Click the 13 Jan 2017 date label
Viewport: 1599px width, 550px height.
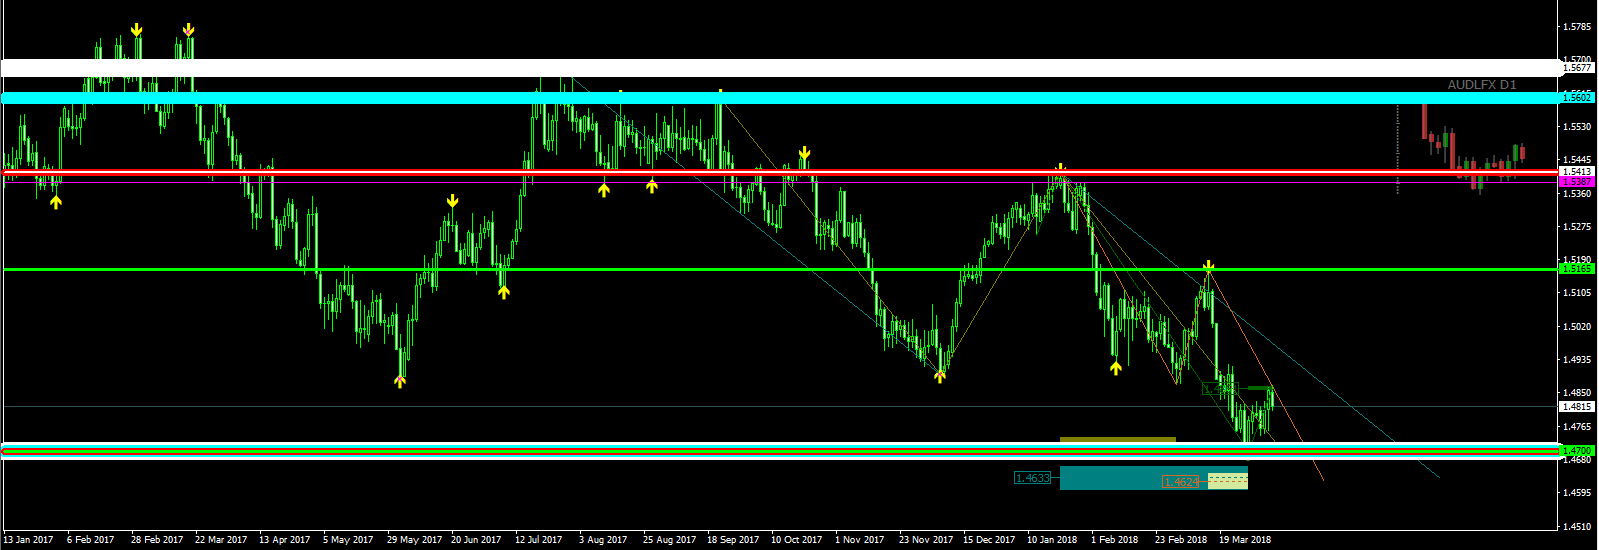(x=28, y=540)
